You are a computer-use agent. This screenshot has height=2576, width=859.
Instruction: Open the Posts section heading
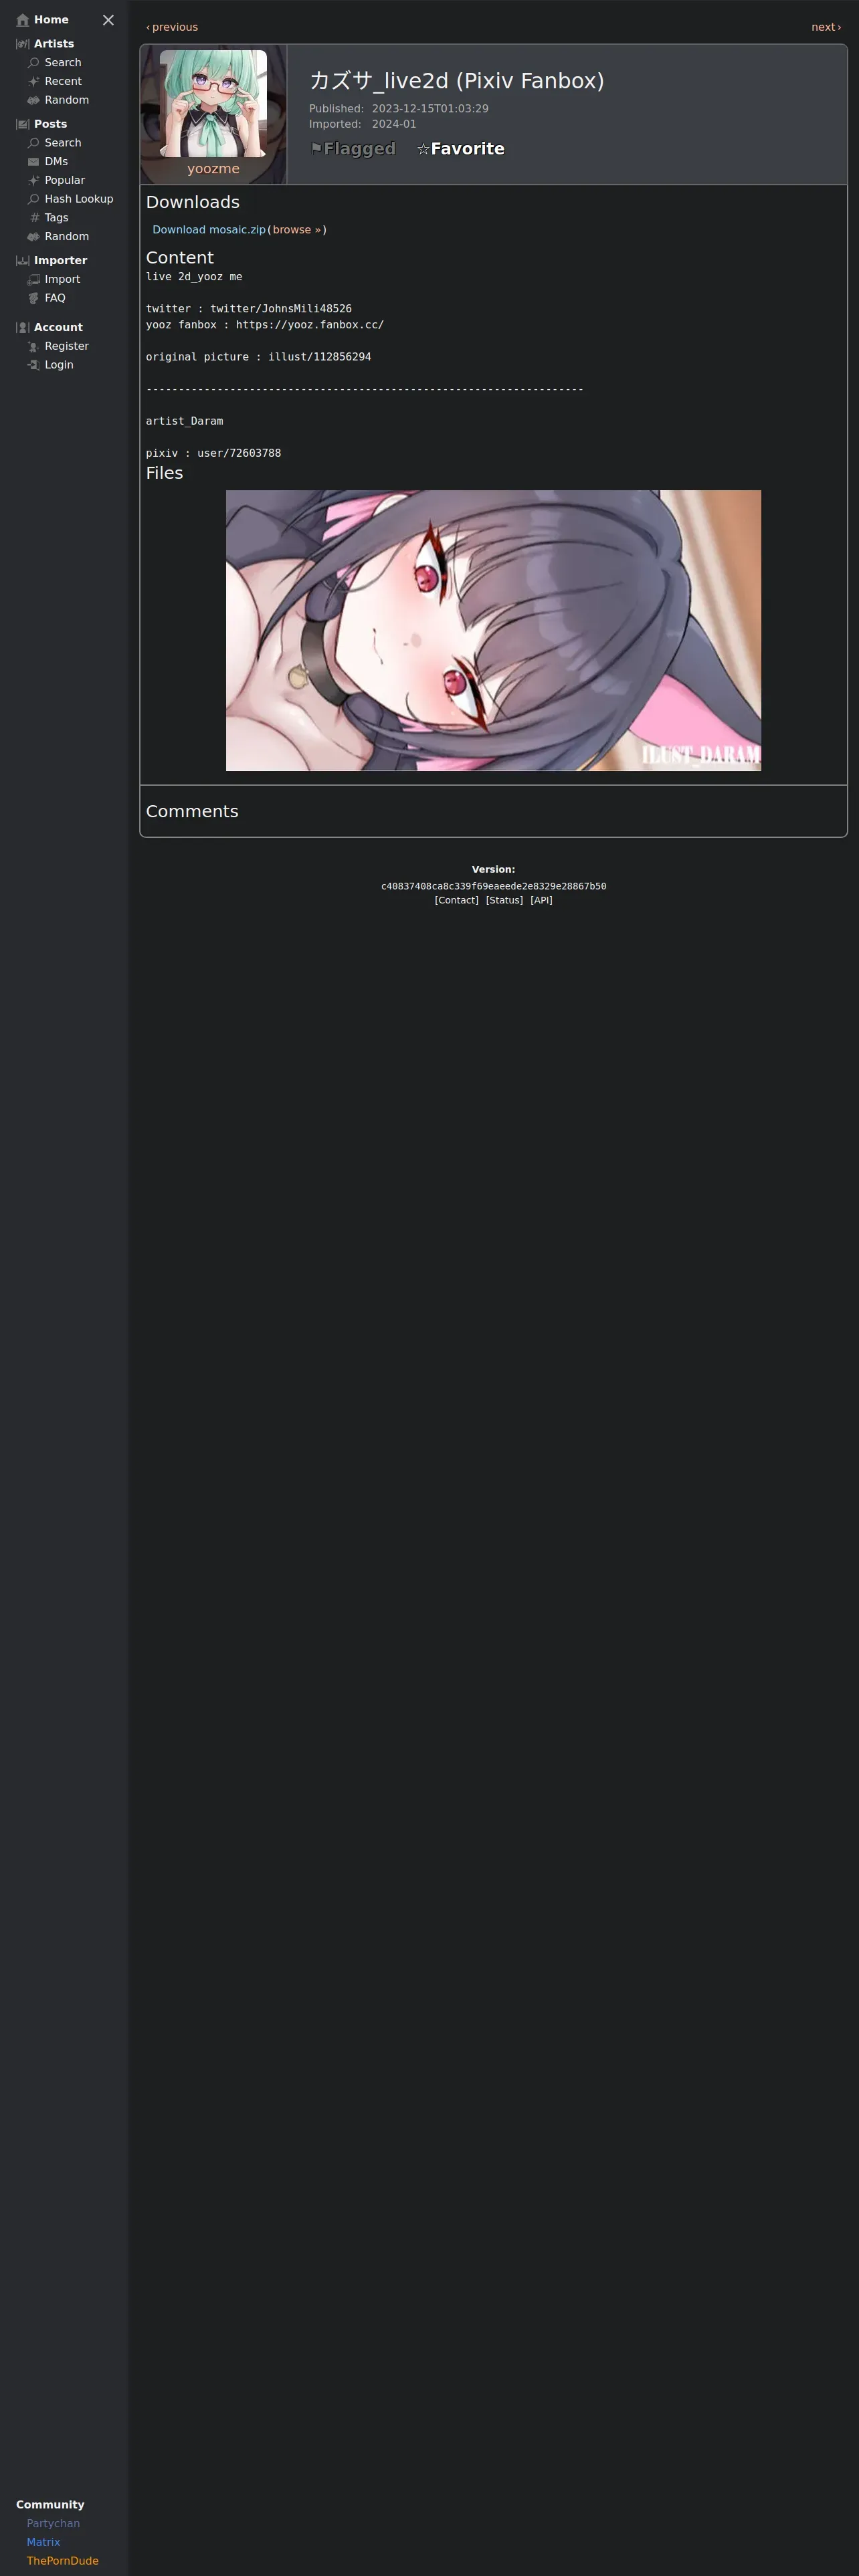pos(50,124)
